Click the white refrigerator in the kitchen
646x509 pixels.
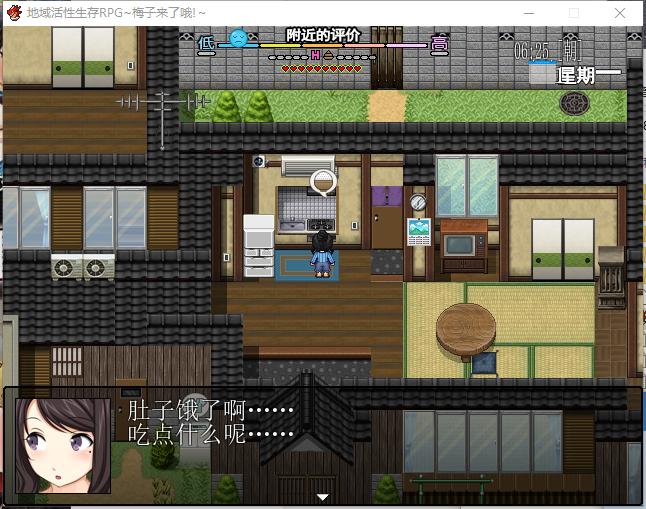click(x=259, y=246)
